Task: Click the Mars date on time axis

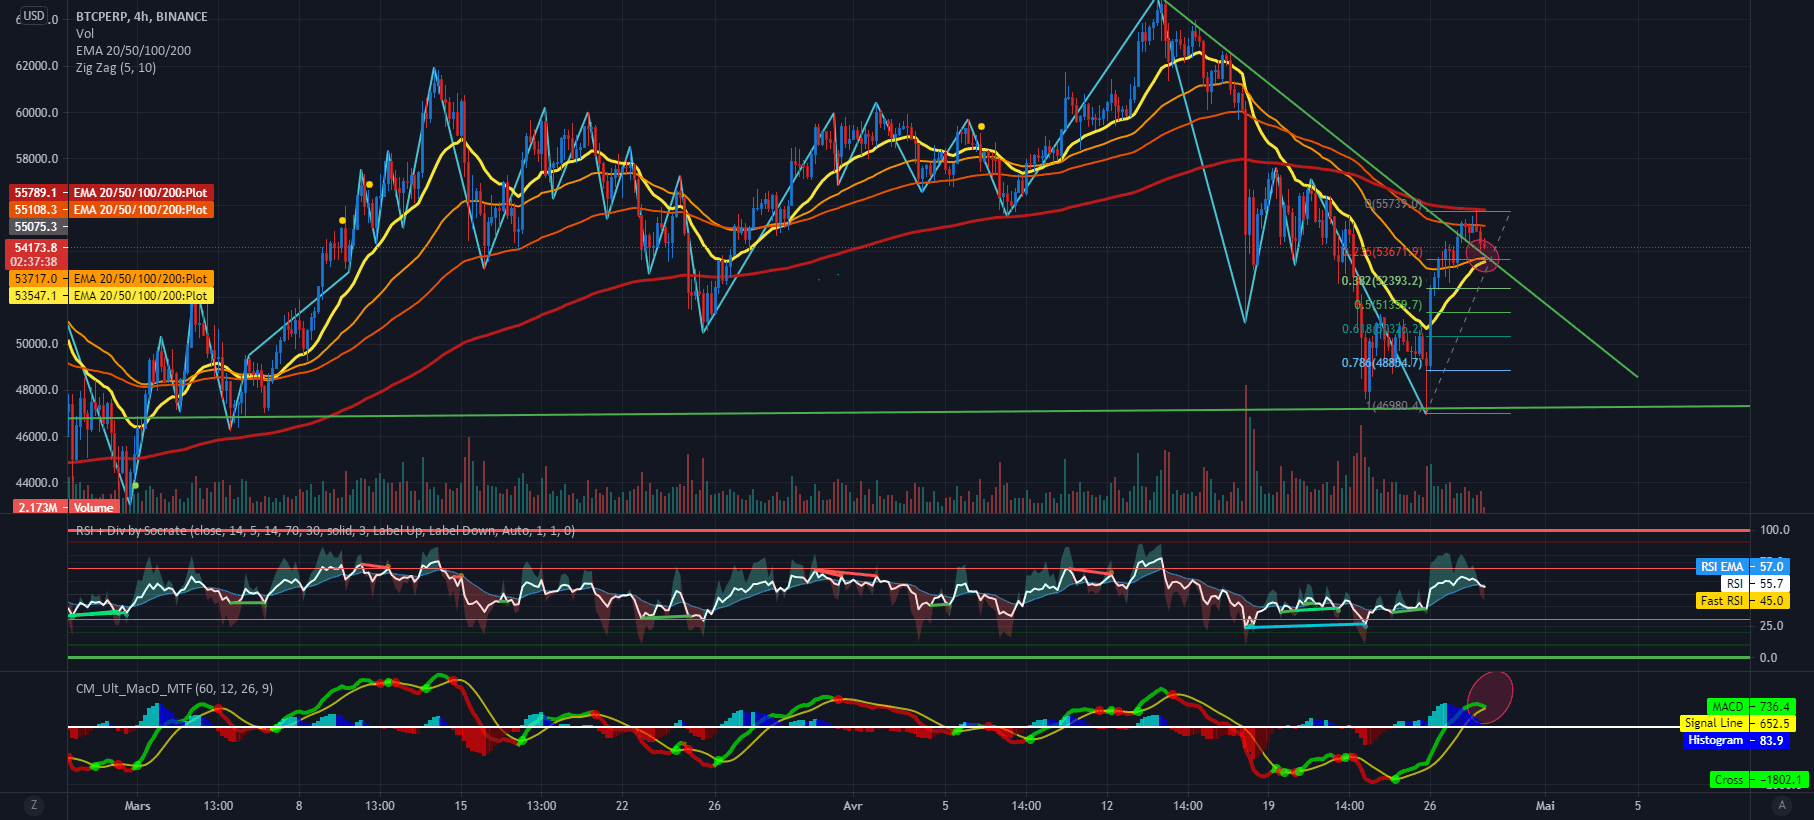Action: (137, 806)
